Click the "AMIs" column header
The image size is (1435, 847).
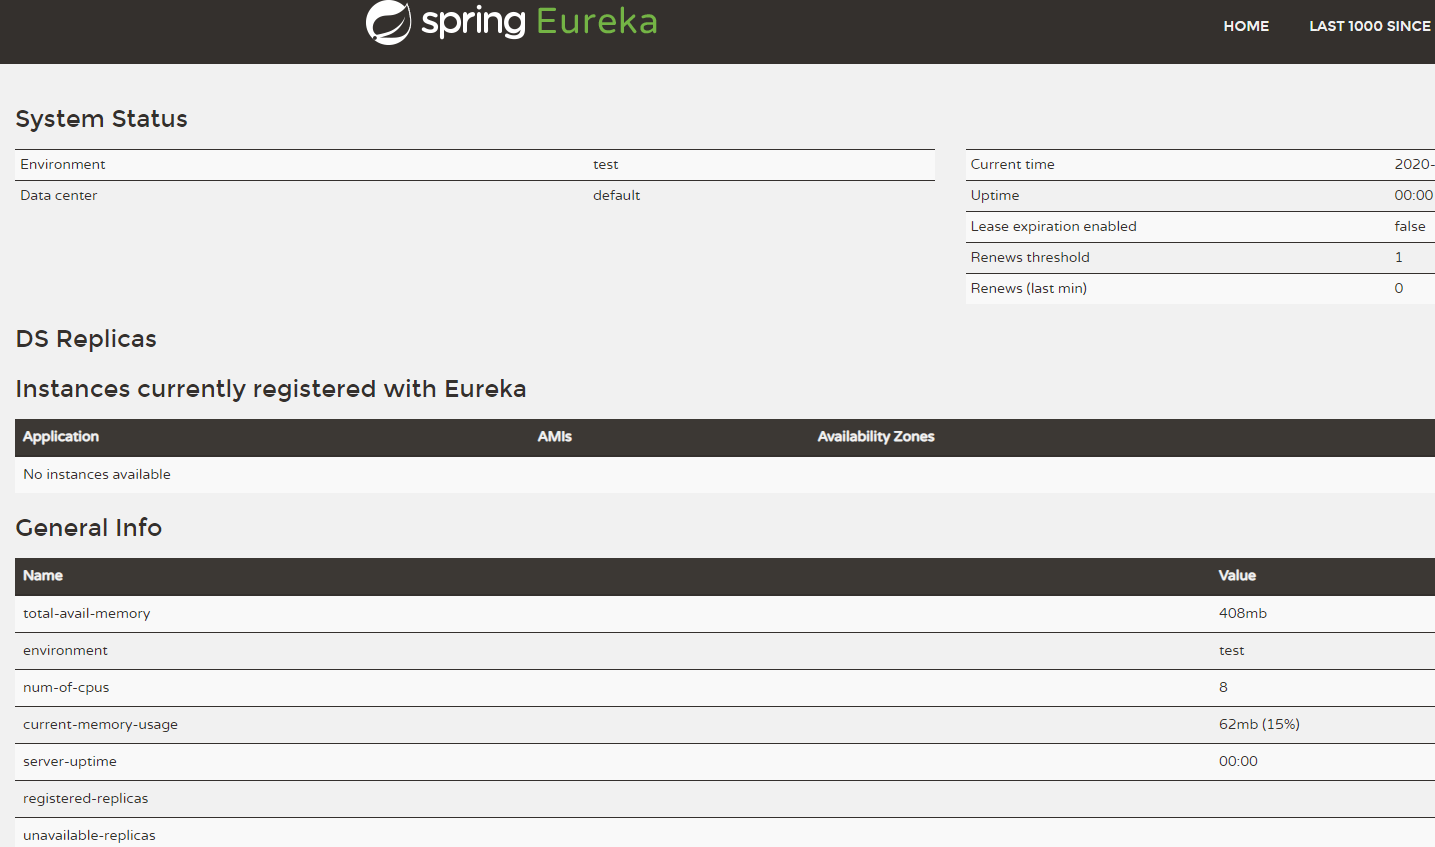coord(555,437)
